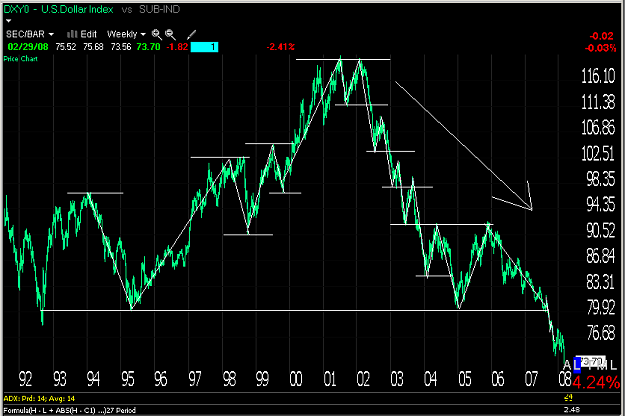Screen dimensions: 625x416
Task: Click the 106.86 price axis label
Action: coord(598,128)
